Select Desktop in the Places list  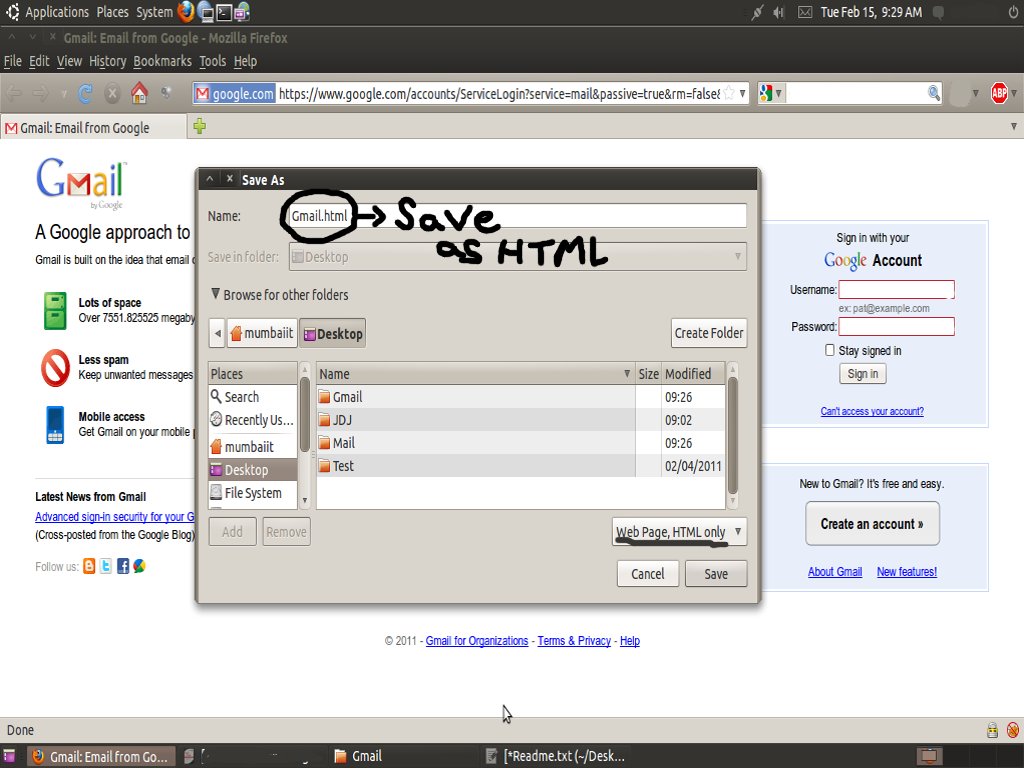252,470
